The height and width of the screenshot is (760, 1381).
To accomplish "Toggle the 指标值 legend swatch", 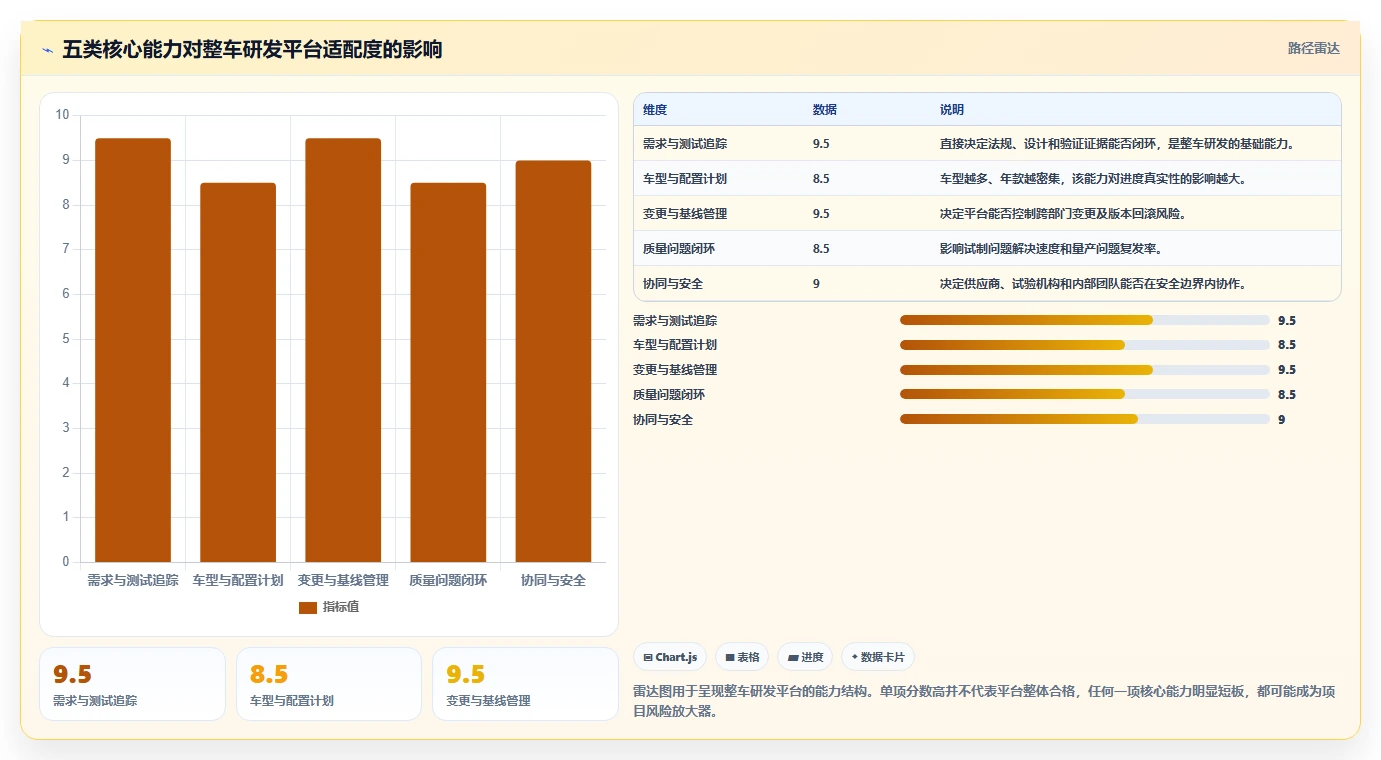I will (308, 608).
